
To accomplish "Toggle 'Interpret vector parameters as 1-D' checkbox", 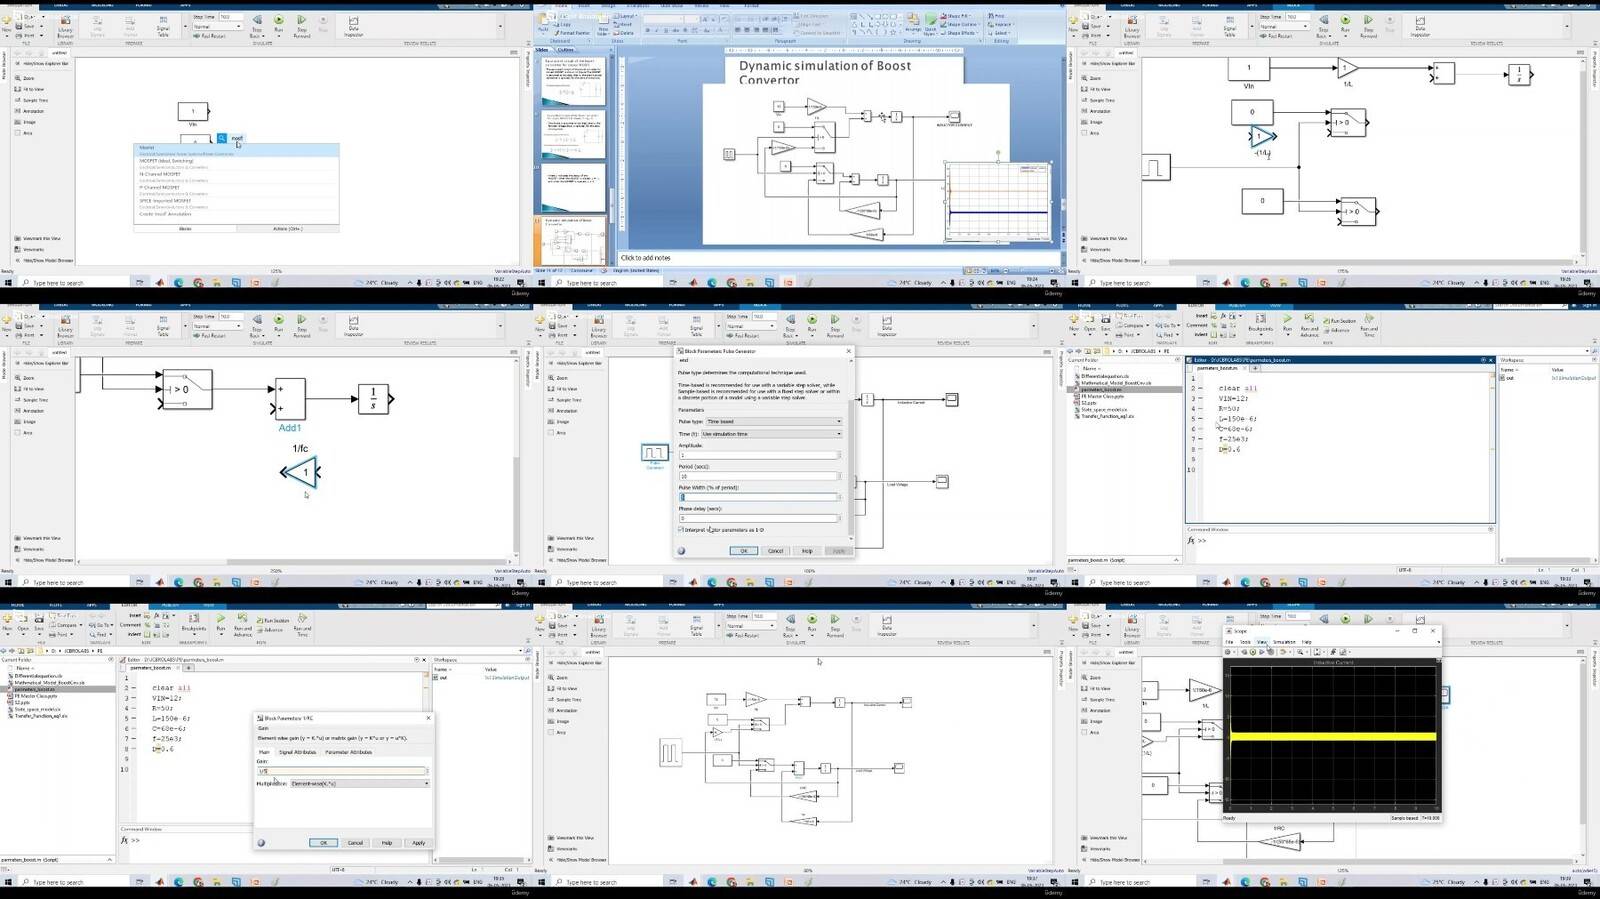I will pos(681,530).
